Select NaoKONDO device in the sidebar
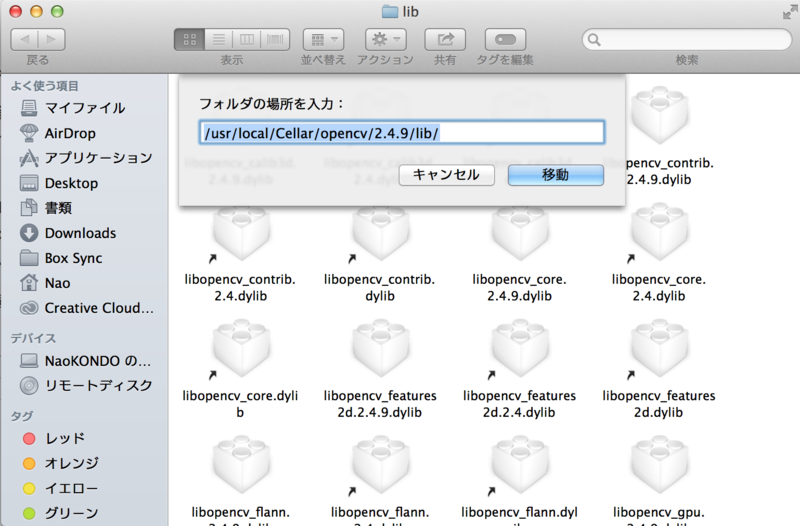Viewport: 800px width, 526px height. 84,361
